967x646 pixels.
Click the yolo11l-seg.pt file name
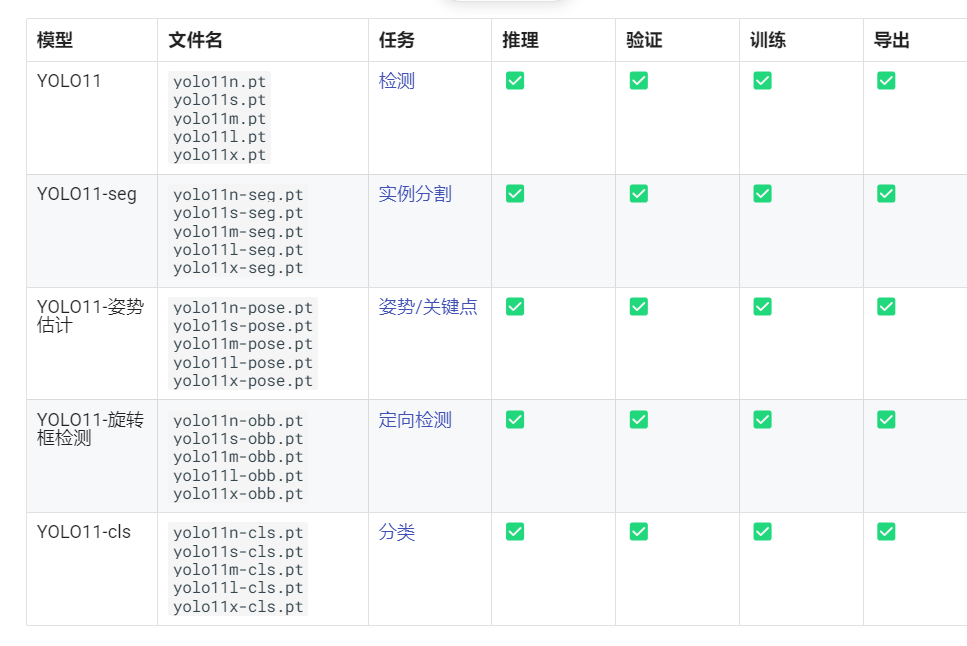(x=238, y=249)
